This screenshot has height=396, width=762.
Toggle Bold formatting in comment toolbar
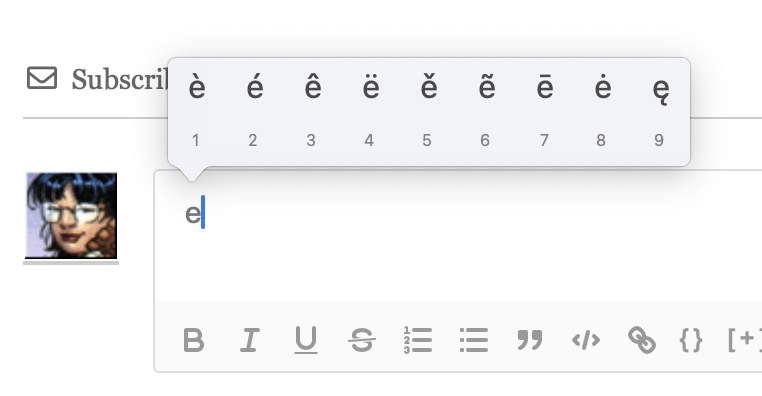click(x=193, y=340)
